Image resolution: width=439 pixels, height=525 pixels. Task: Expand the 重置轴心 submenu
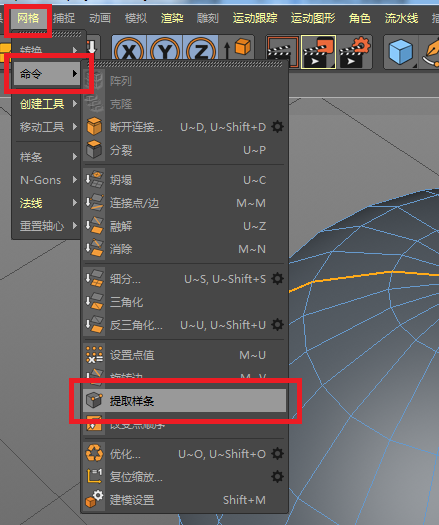[47, 226]
